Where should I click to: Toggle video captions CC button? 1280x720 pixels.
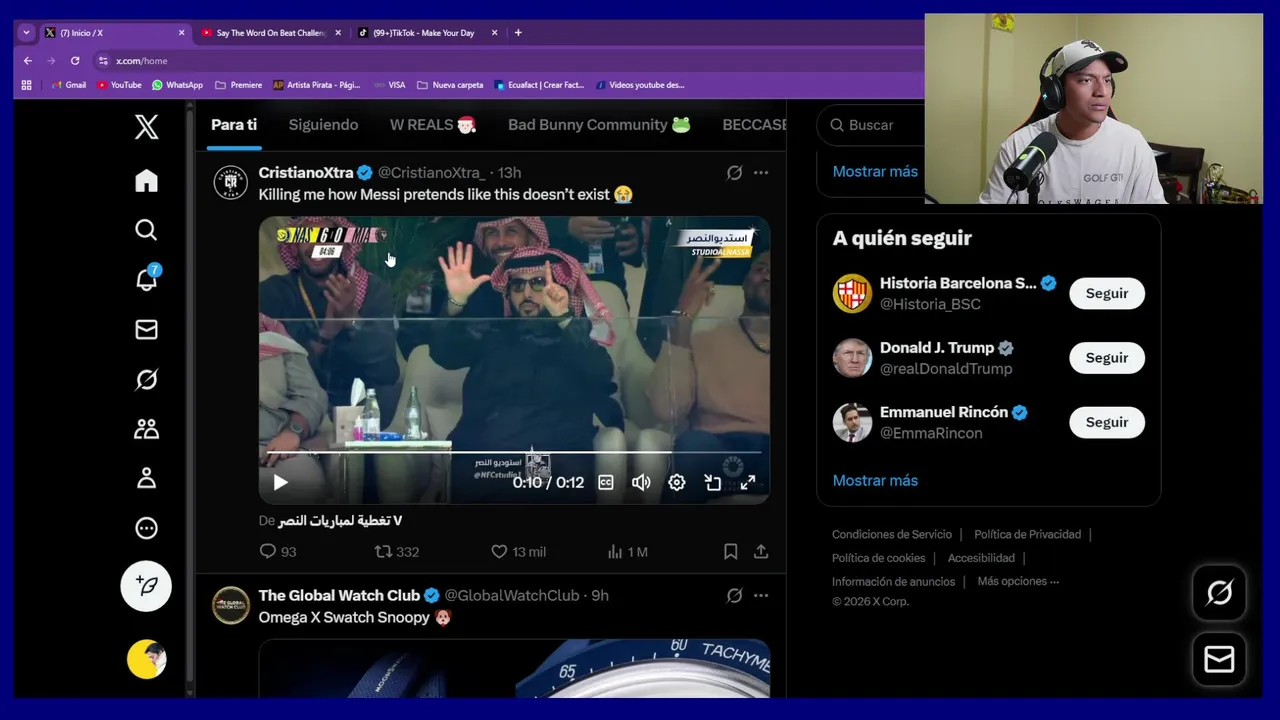(x=606, y=483)
